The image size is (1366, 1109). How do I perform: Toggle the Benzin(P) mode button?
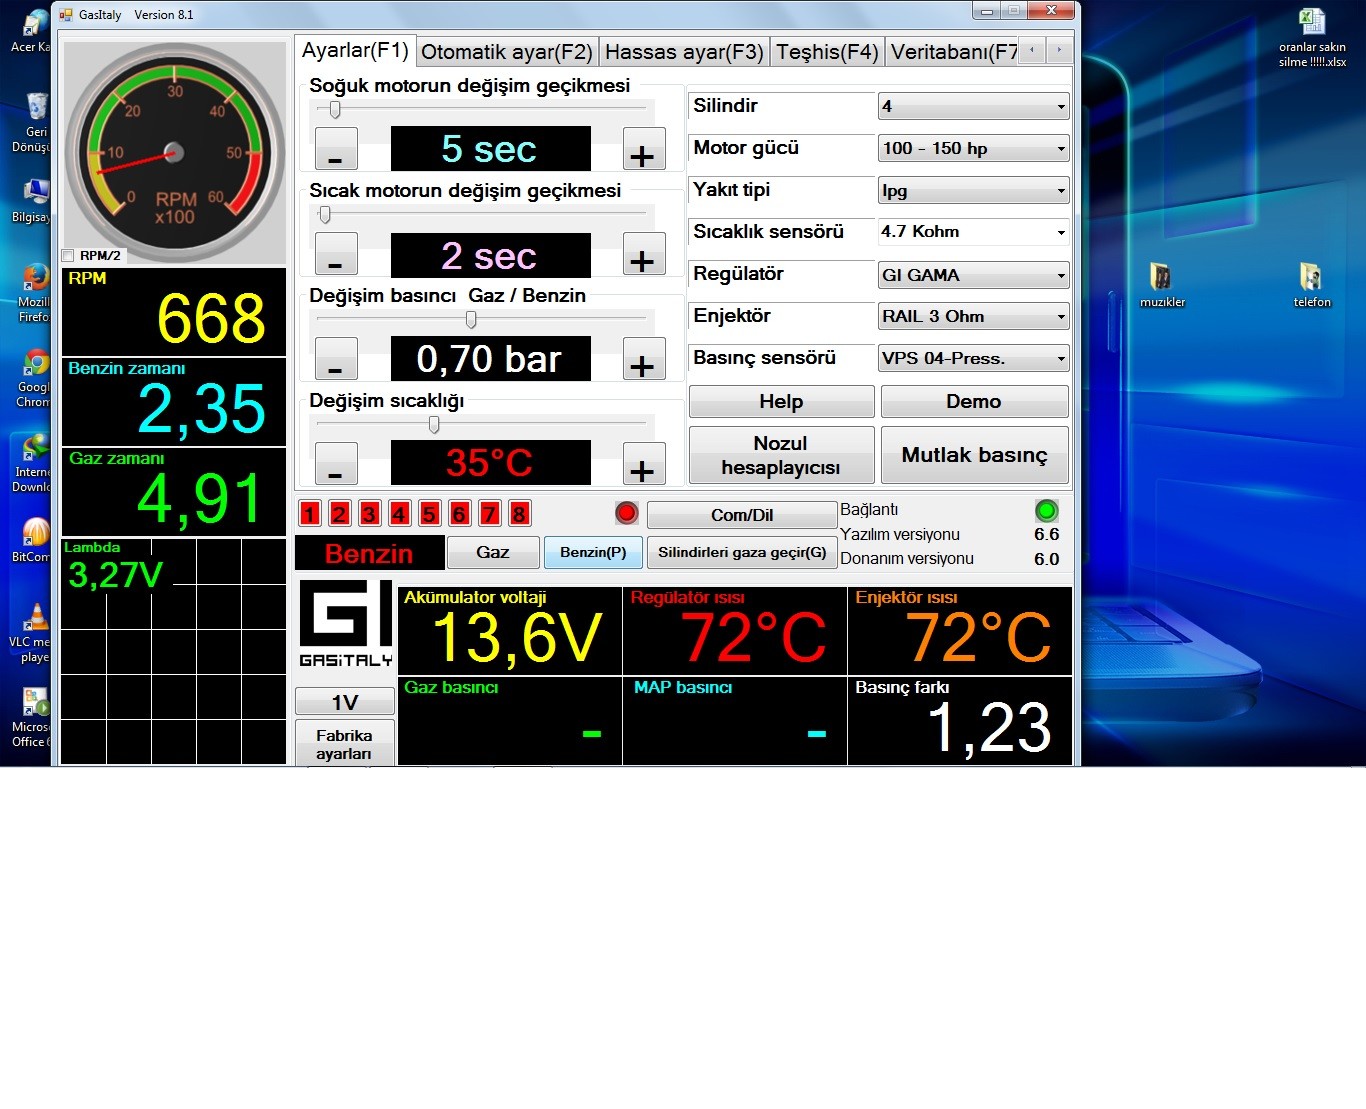(593, 552)
